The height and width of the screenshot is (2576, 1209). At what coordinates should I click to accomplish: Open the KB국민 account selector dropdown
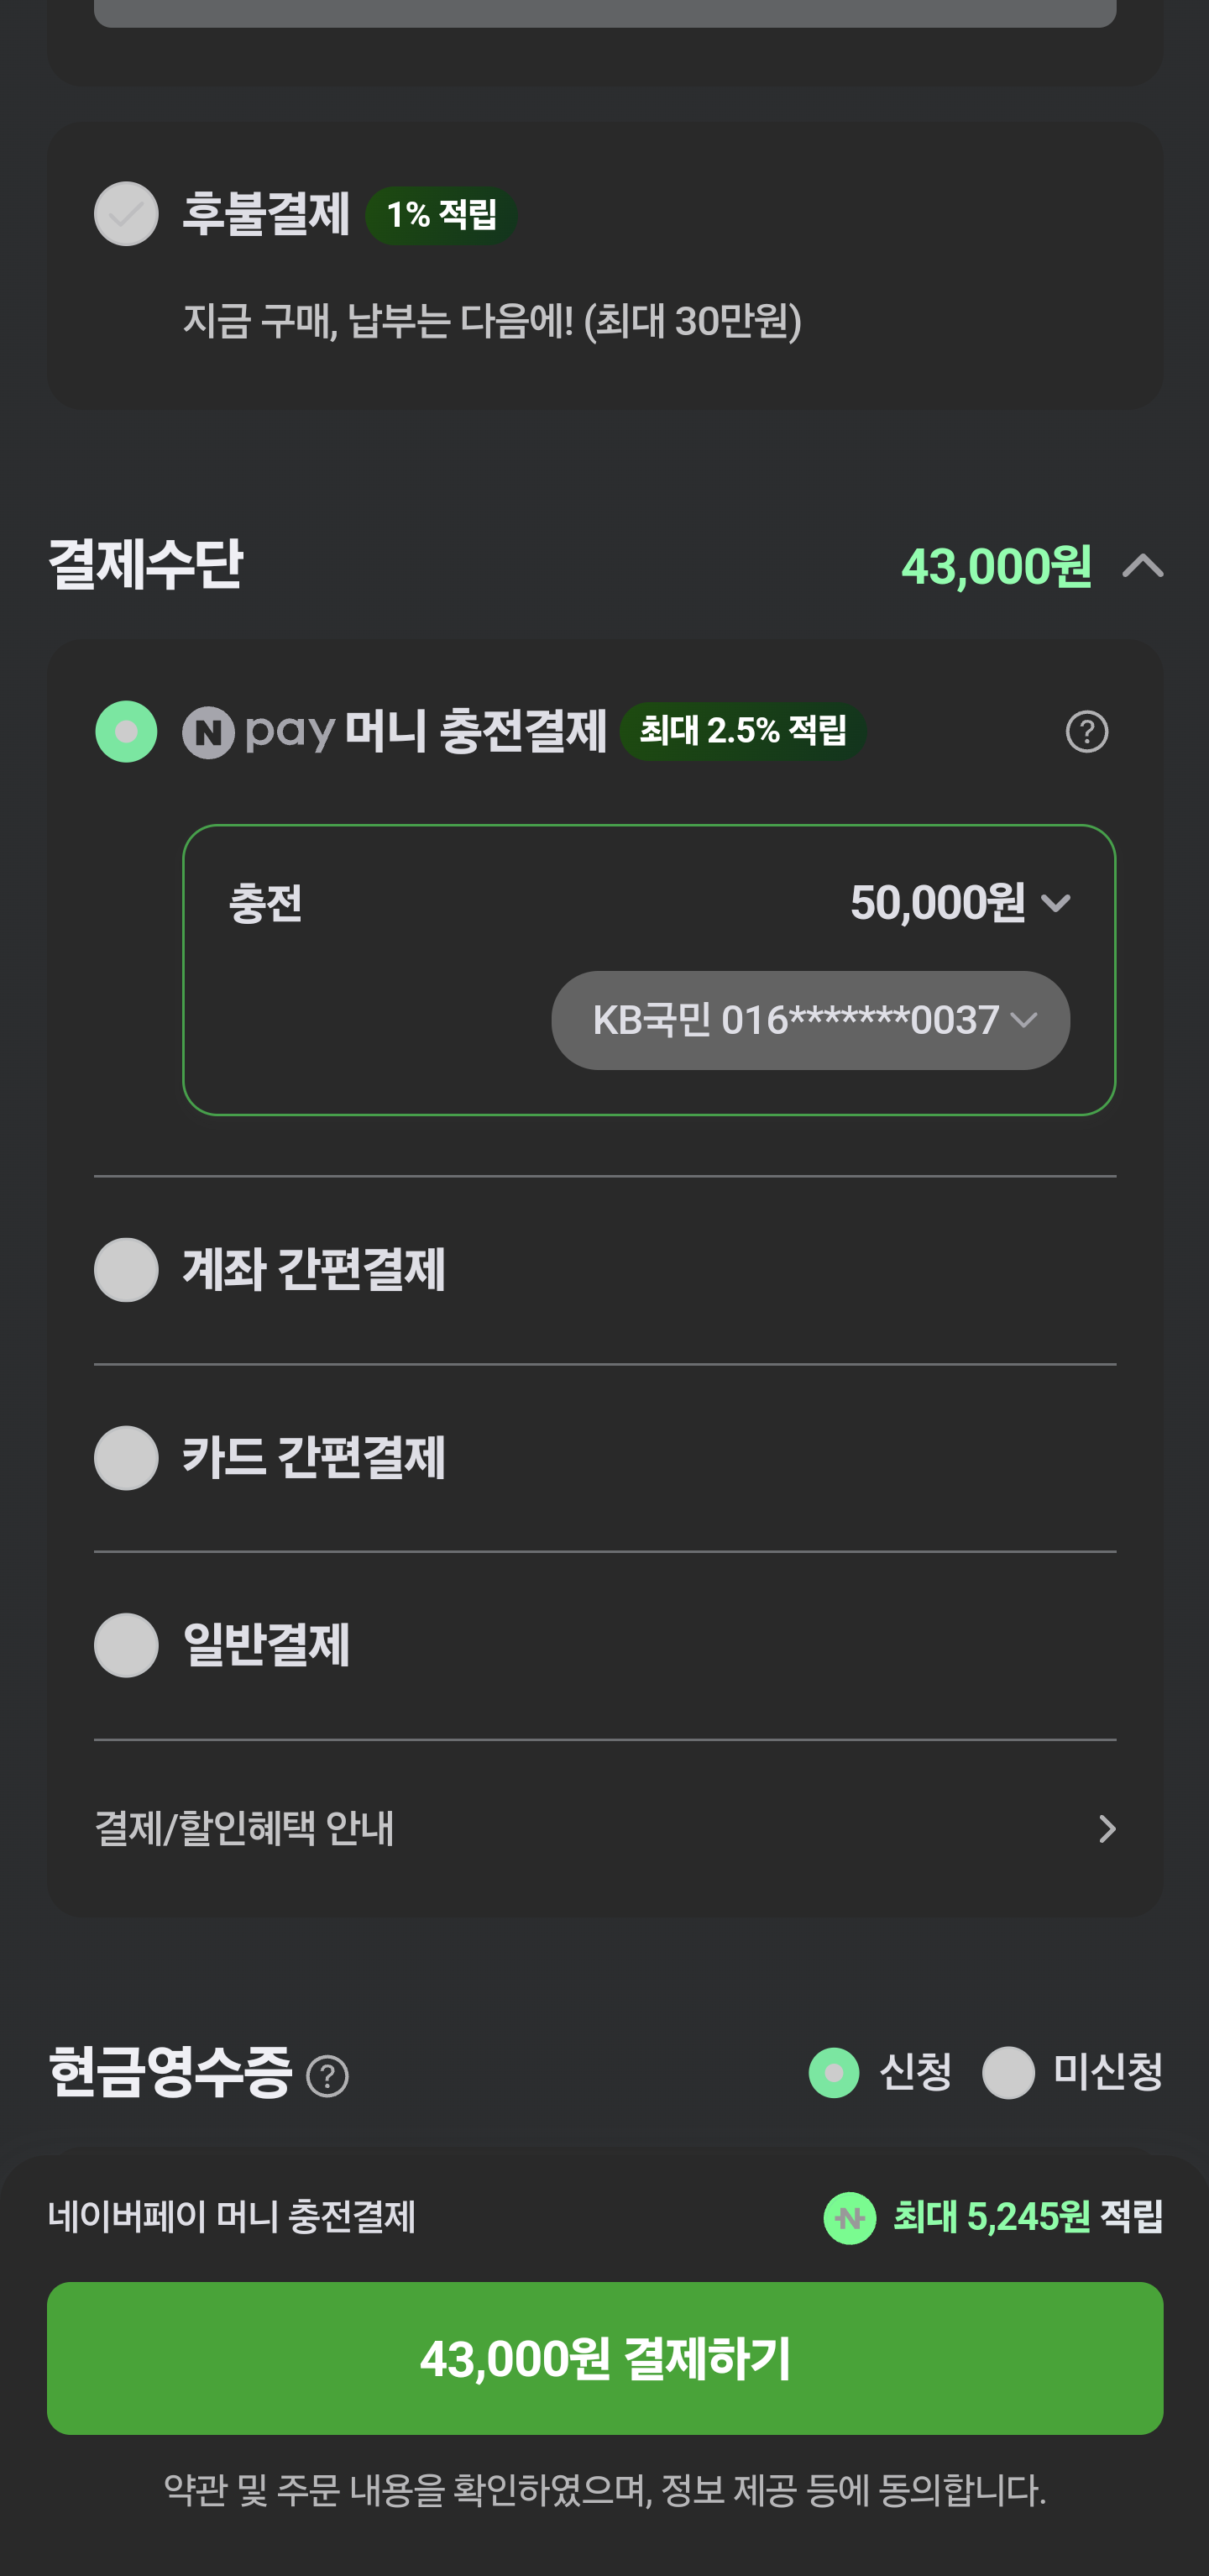coord(810,1020)
